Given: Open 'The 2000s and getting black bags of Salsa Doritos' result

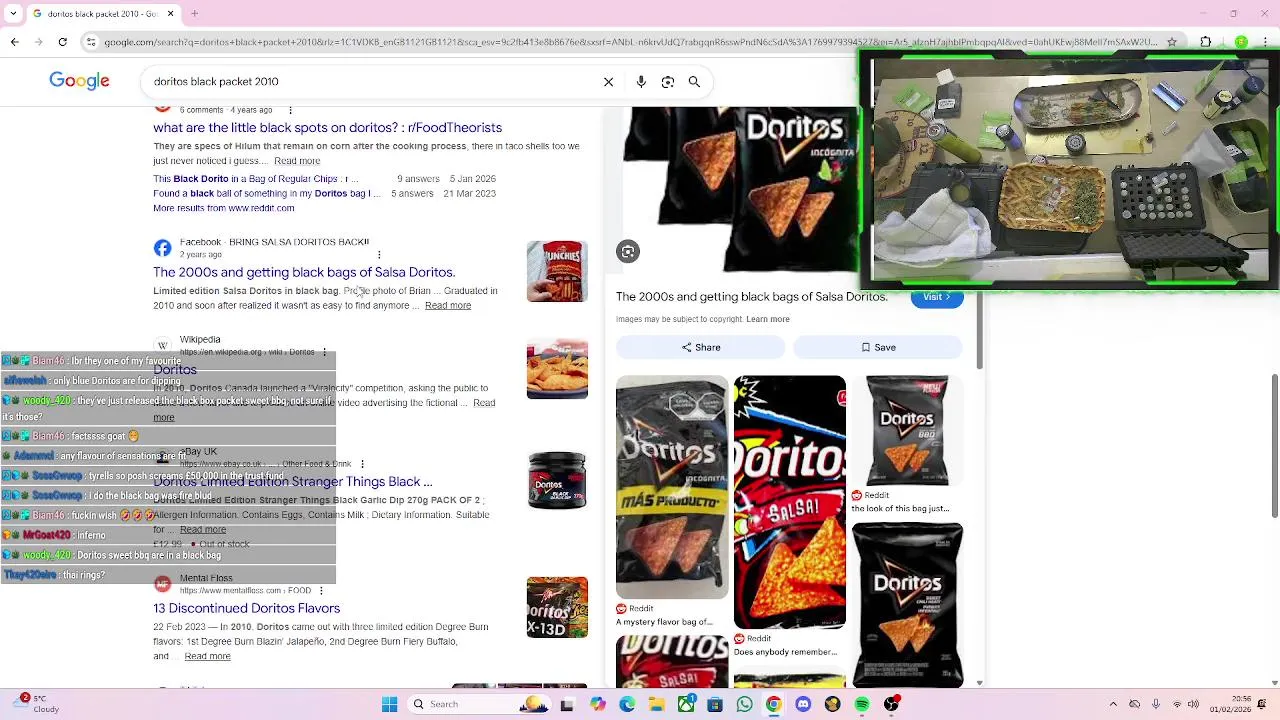Looking at the screenshot, I should 304,272.
